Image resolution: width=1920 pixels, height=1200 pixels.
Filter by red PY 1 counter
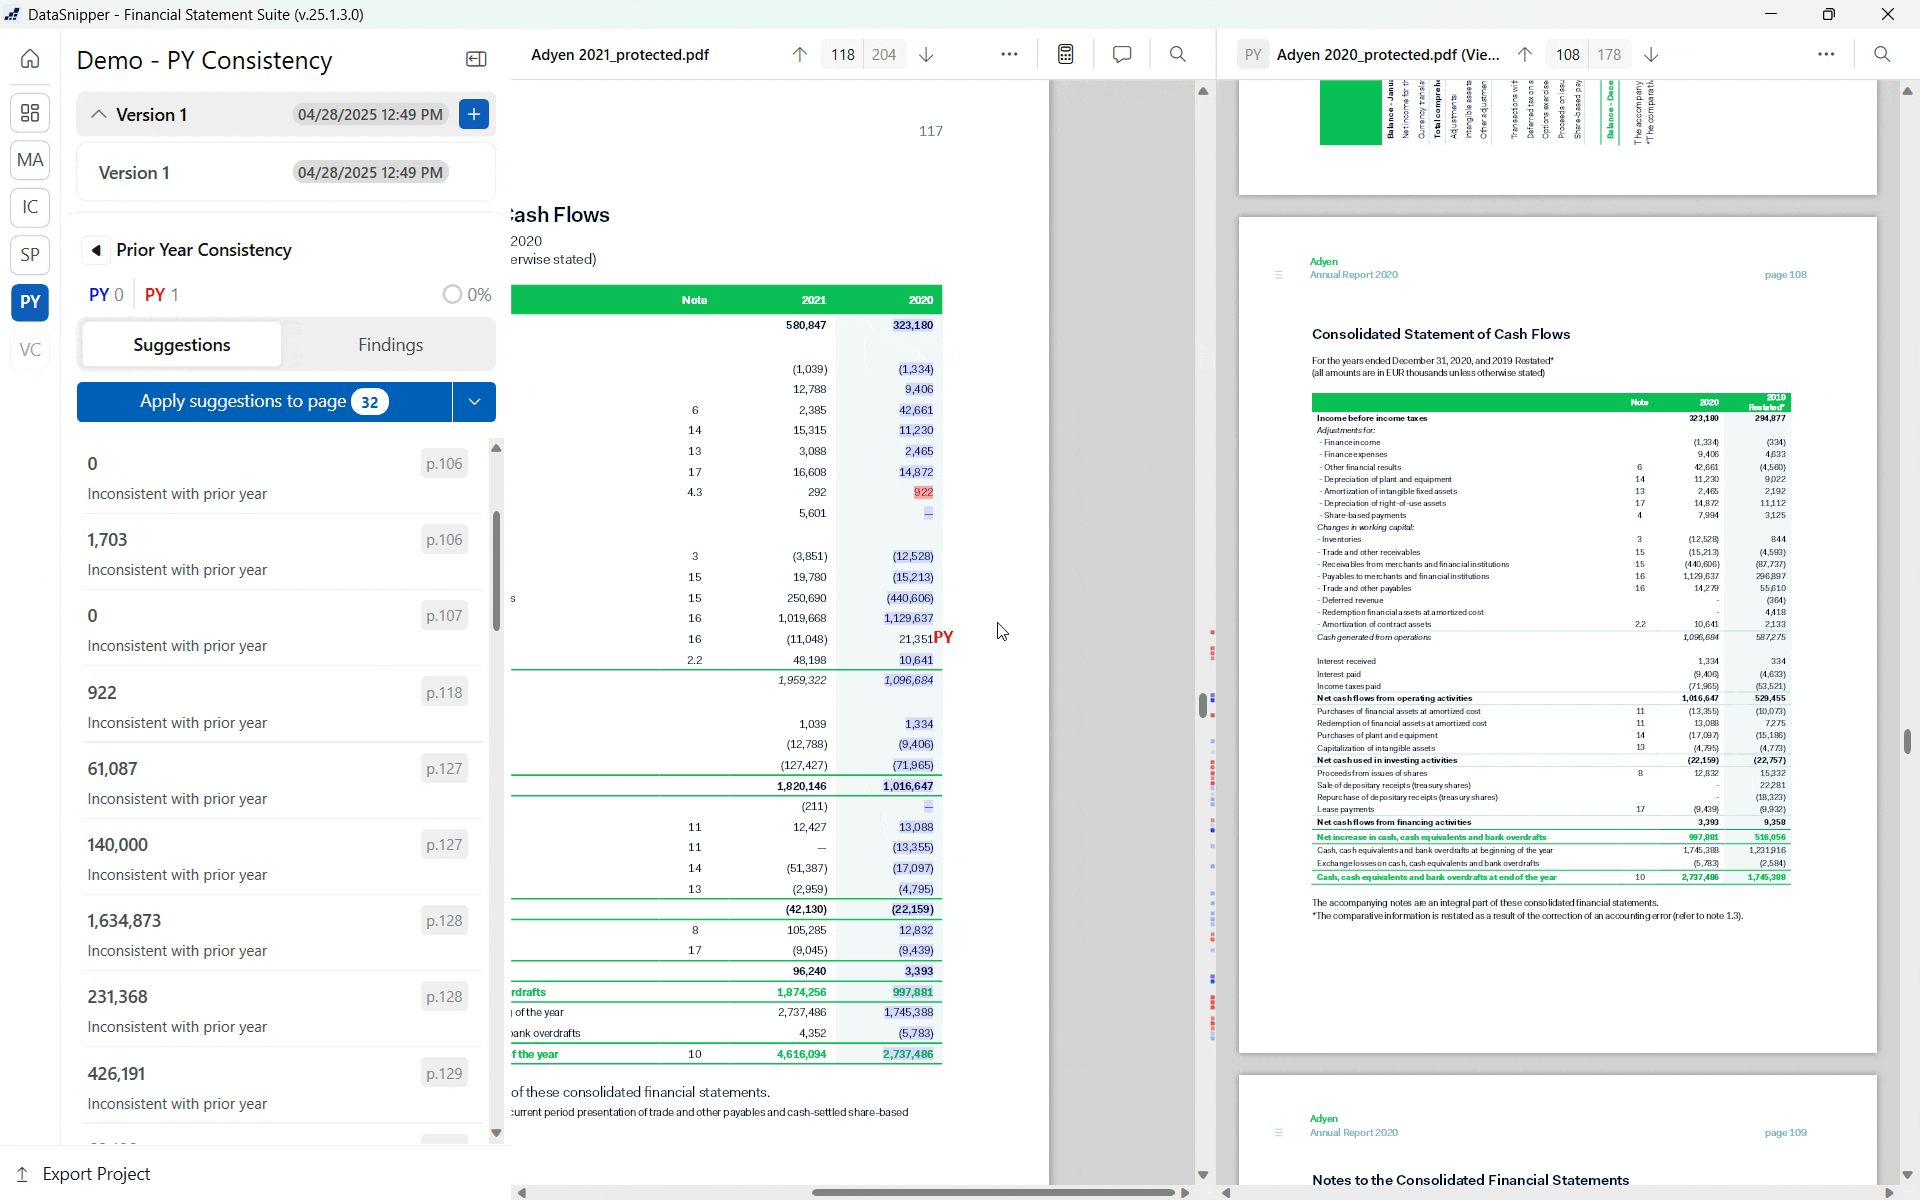[x=162, y=295]
